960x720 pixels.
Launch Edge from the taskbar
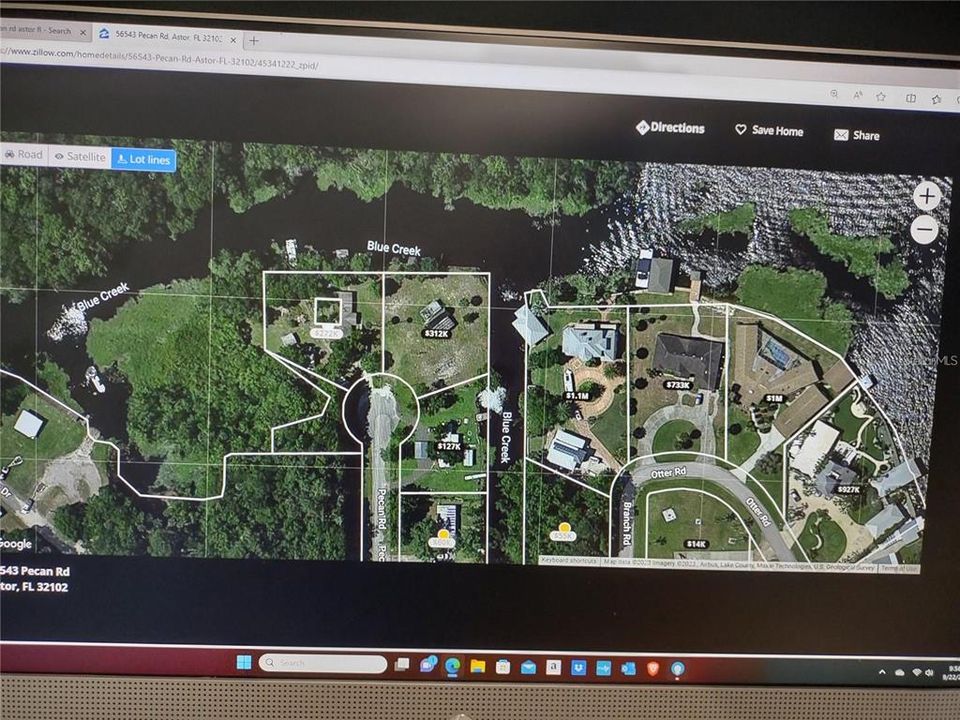point(451,664)
